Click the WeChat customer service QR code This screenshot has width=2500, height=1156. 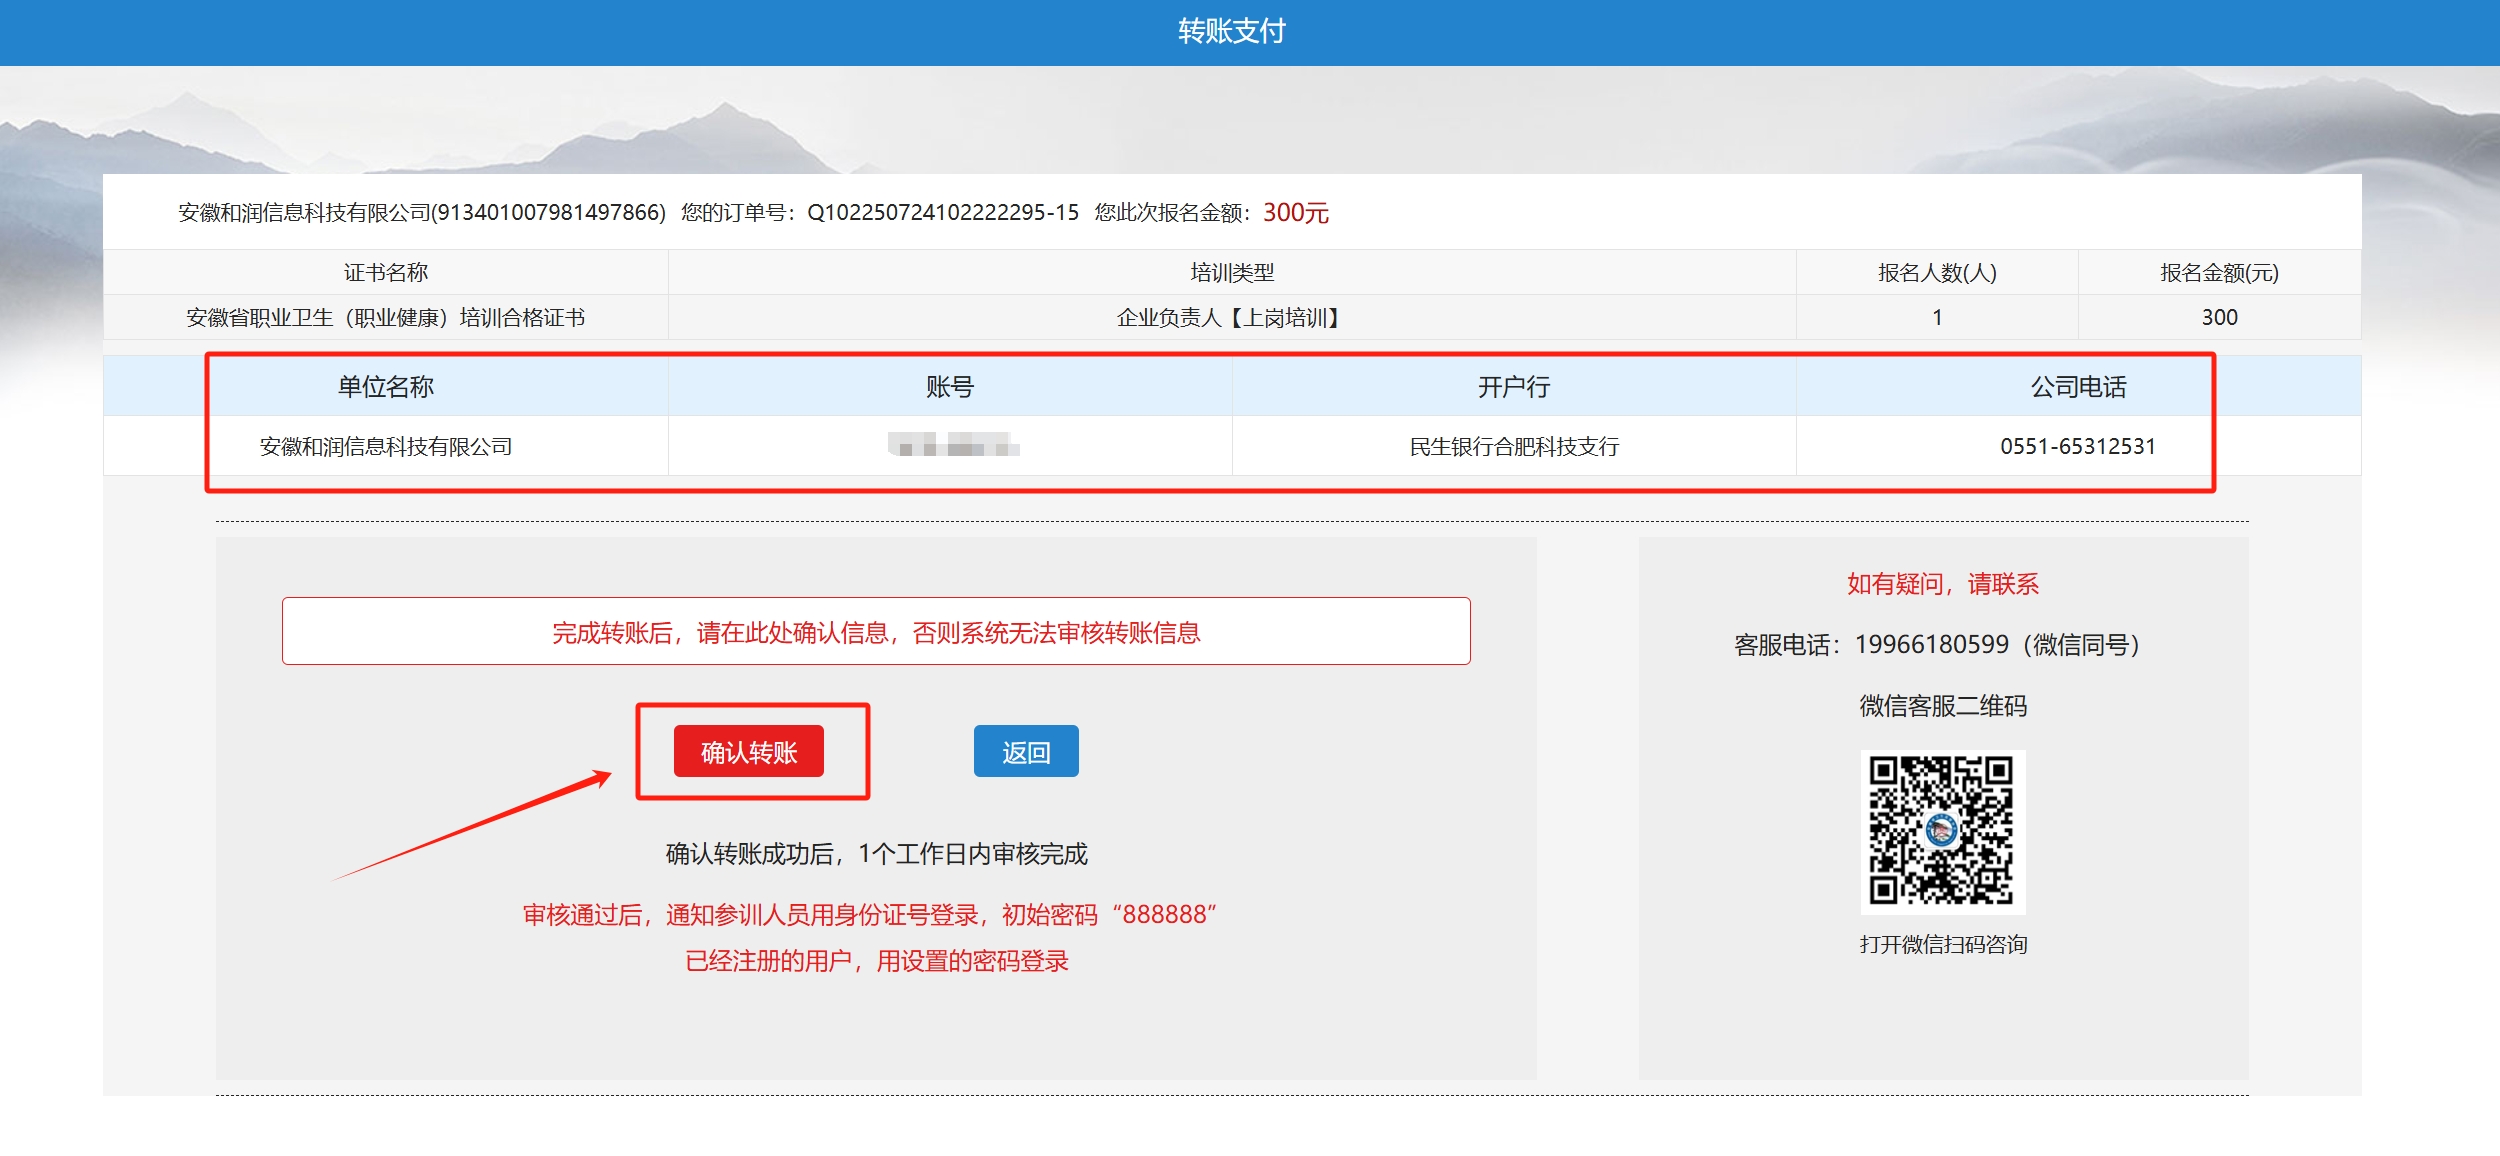click(1942, 831)
